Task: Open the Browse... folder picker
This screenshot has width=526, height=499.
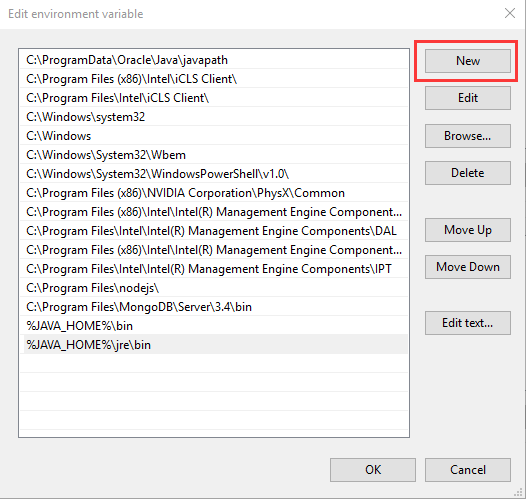Action: click(468, 136)
